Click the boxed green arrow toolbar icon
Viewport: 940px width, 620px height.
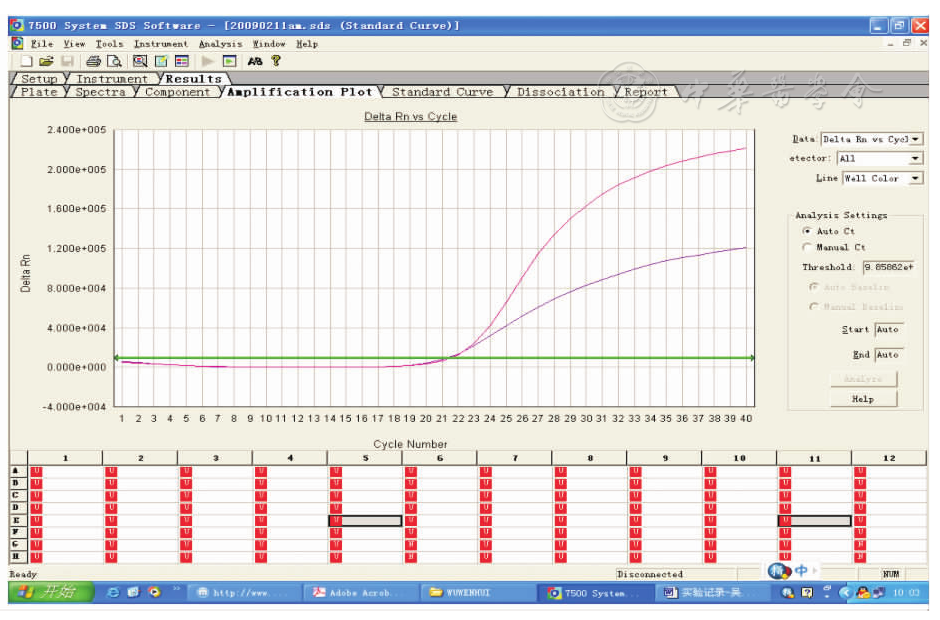coord(230,61)
